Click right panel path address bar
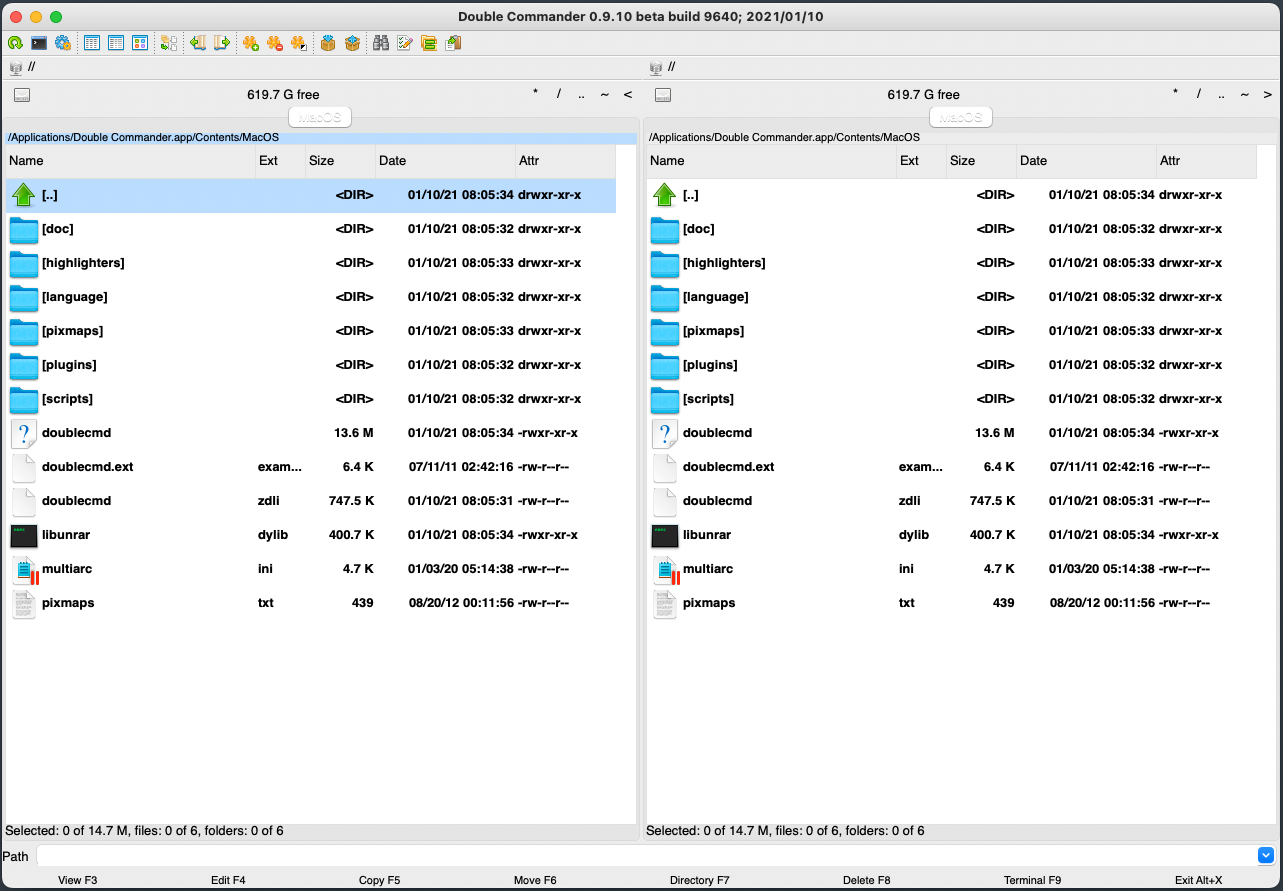The width and height of the screenshot is (1283, 891). pyautogui.click(x=961, y=138)
